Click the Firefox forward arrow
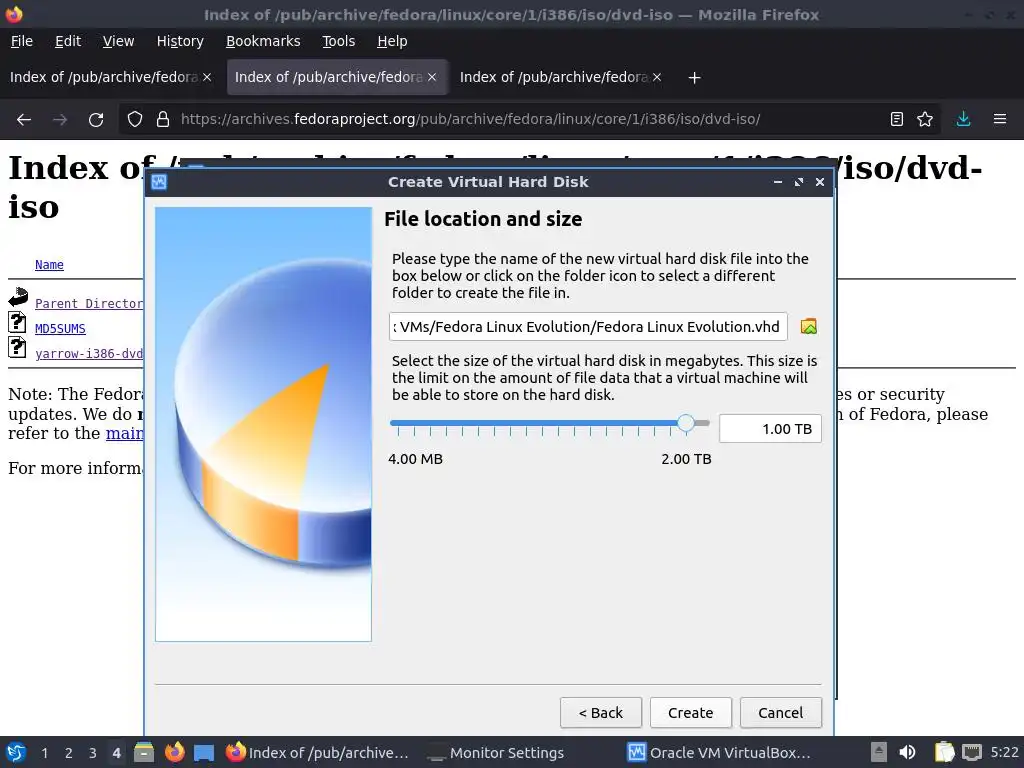 (x=60, y=120)
